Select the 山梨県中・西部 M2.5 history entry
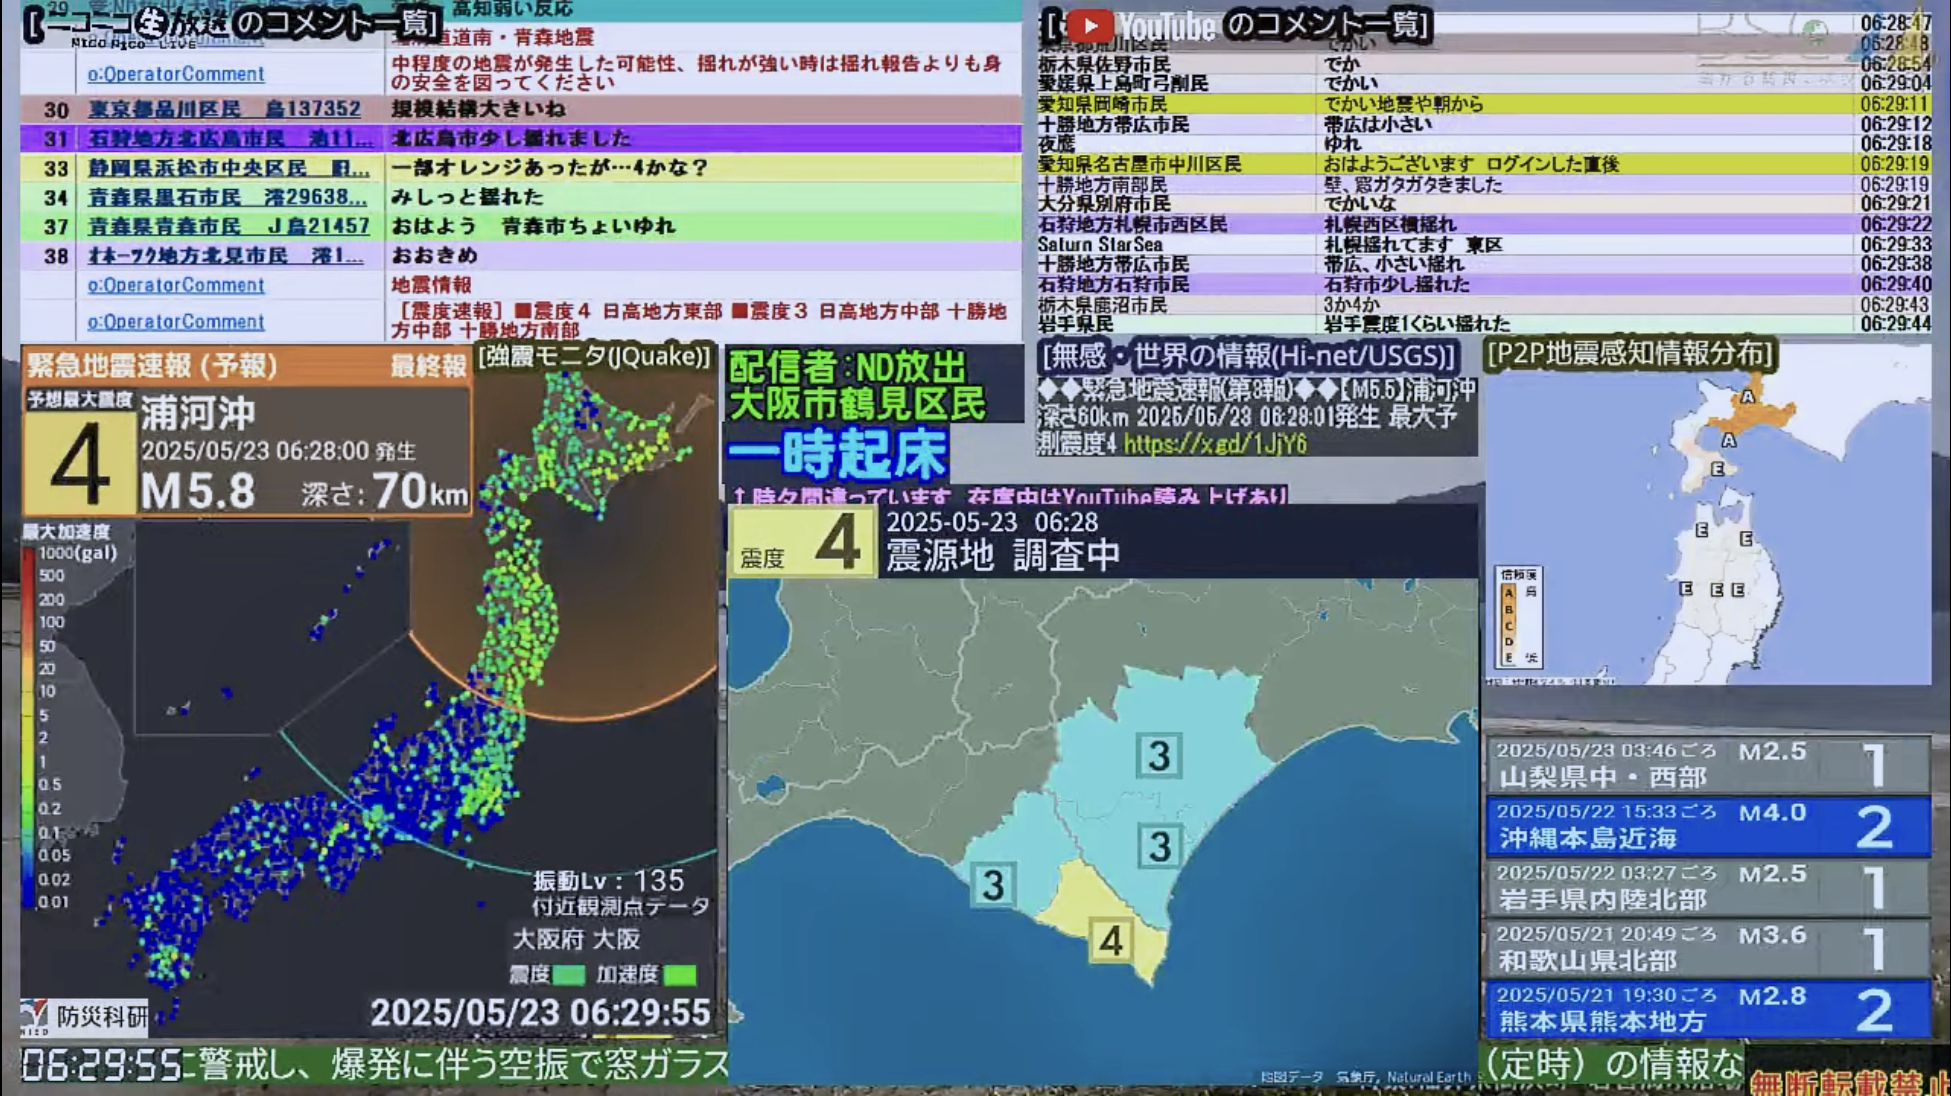The image size is (1951, 1096). pos(1707,764)
